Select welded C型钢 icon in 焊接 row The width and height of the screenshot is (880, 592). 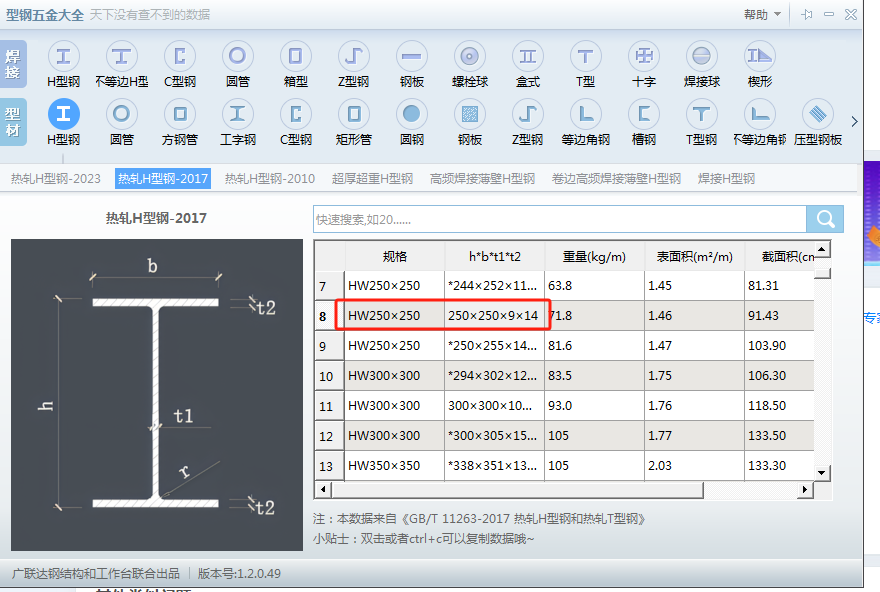coord(180,56)
